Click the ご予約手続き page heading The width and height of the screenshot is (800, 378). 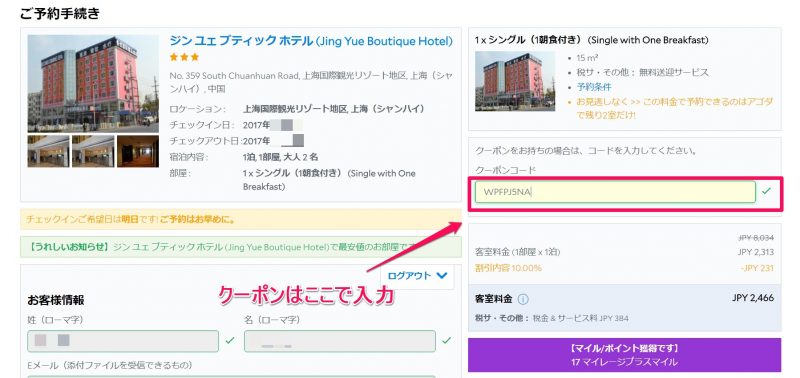60,13
